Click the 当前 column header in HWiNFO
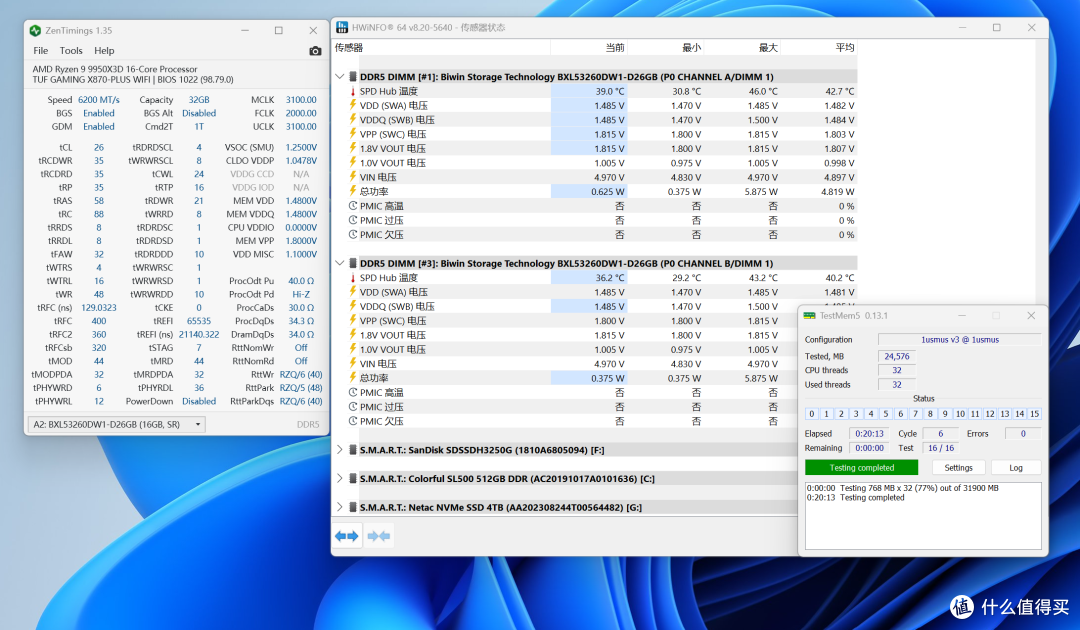This screenshot has height=630, width=1080. (x=614, y=48)
